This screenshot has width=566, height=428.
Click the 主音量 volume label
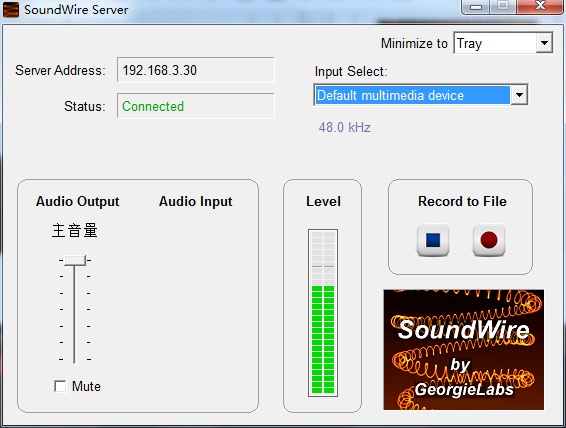pos(75,230)
